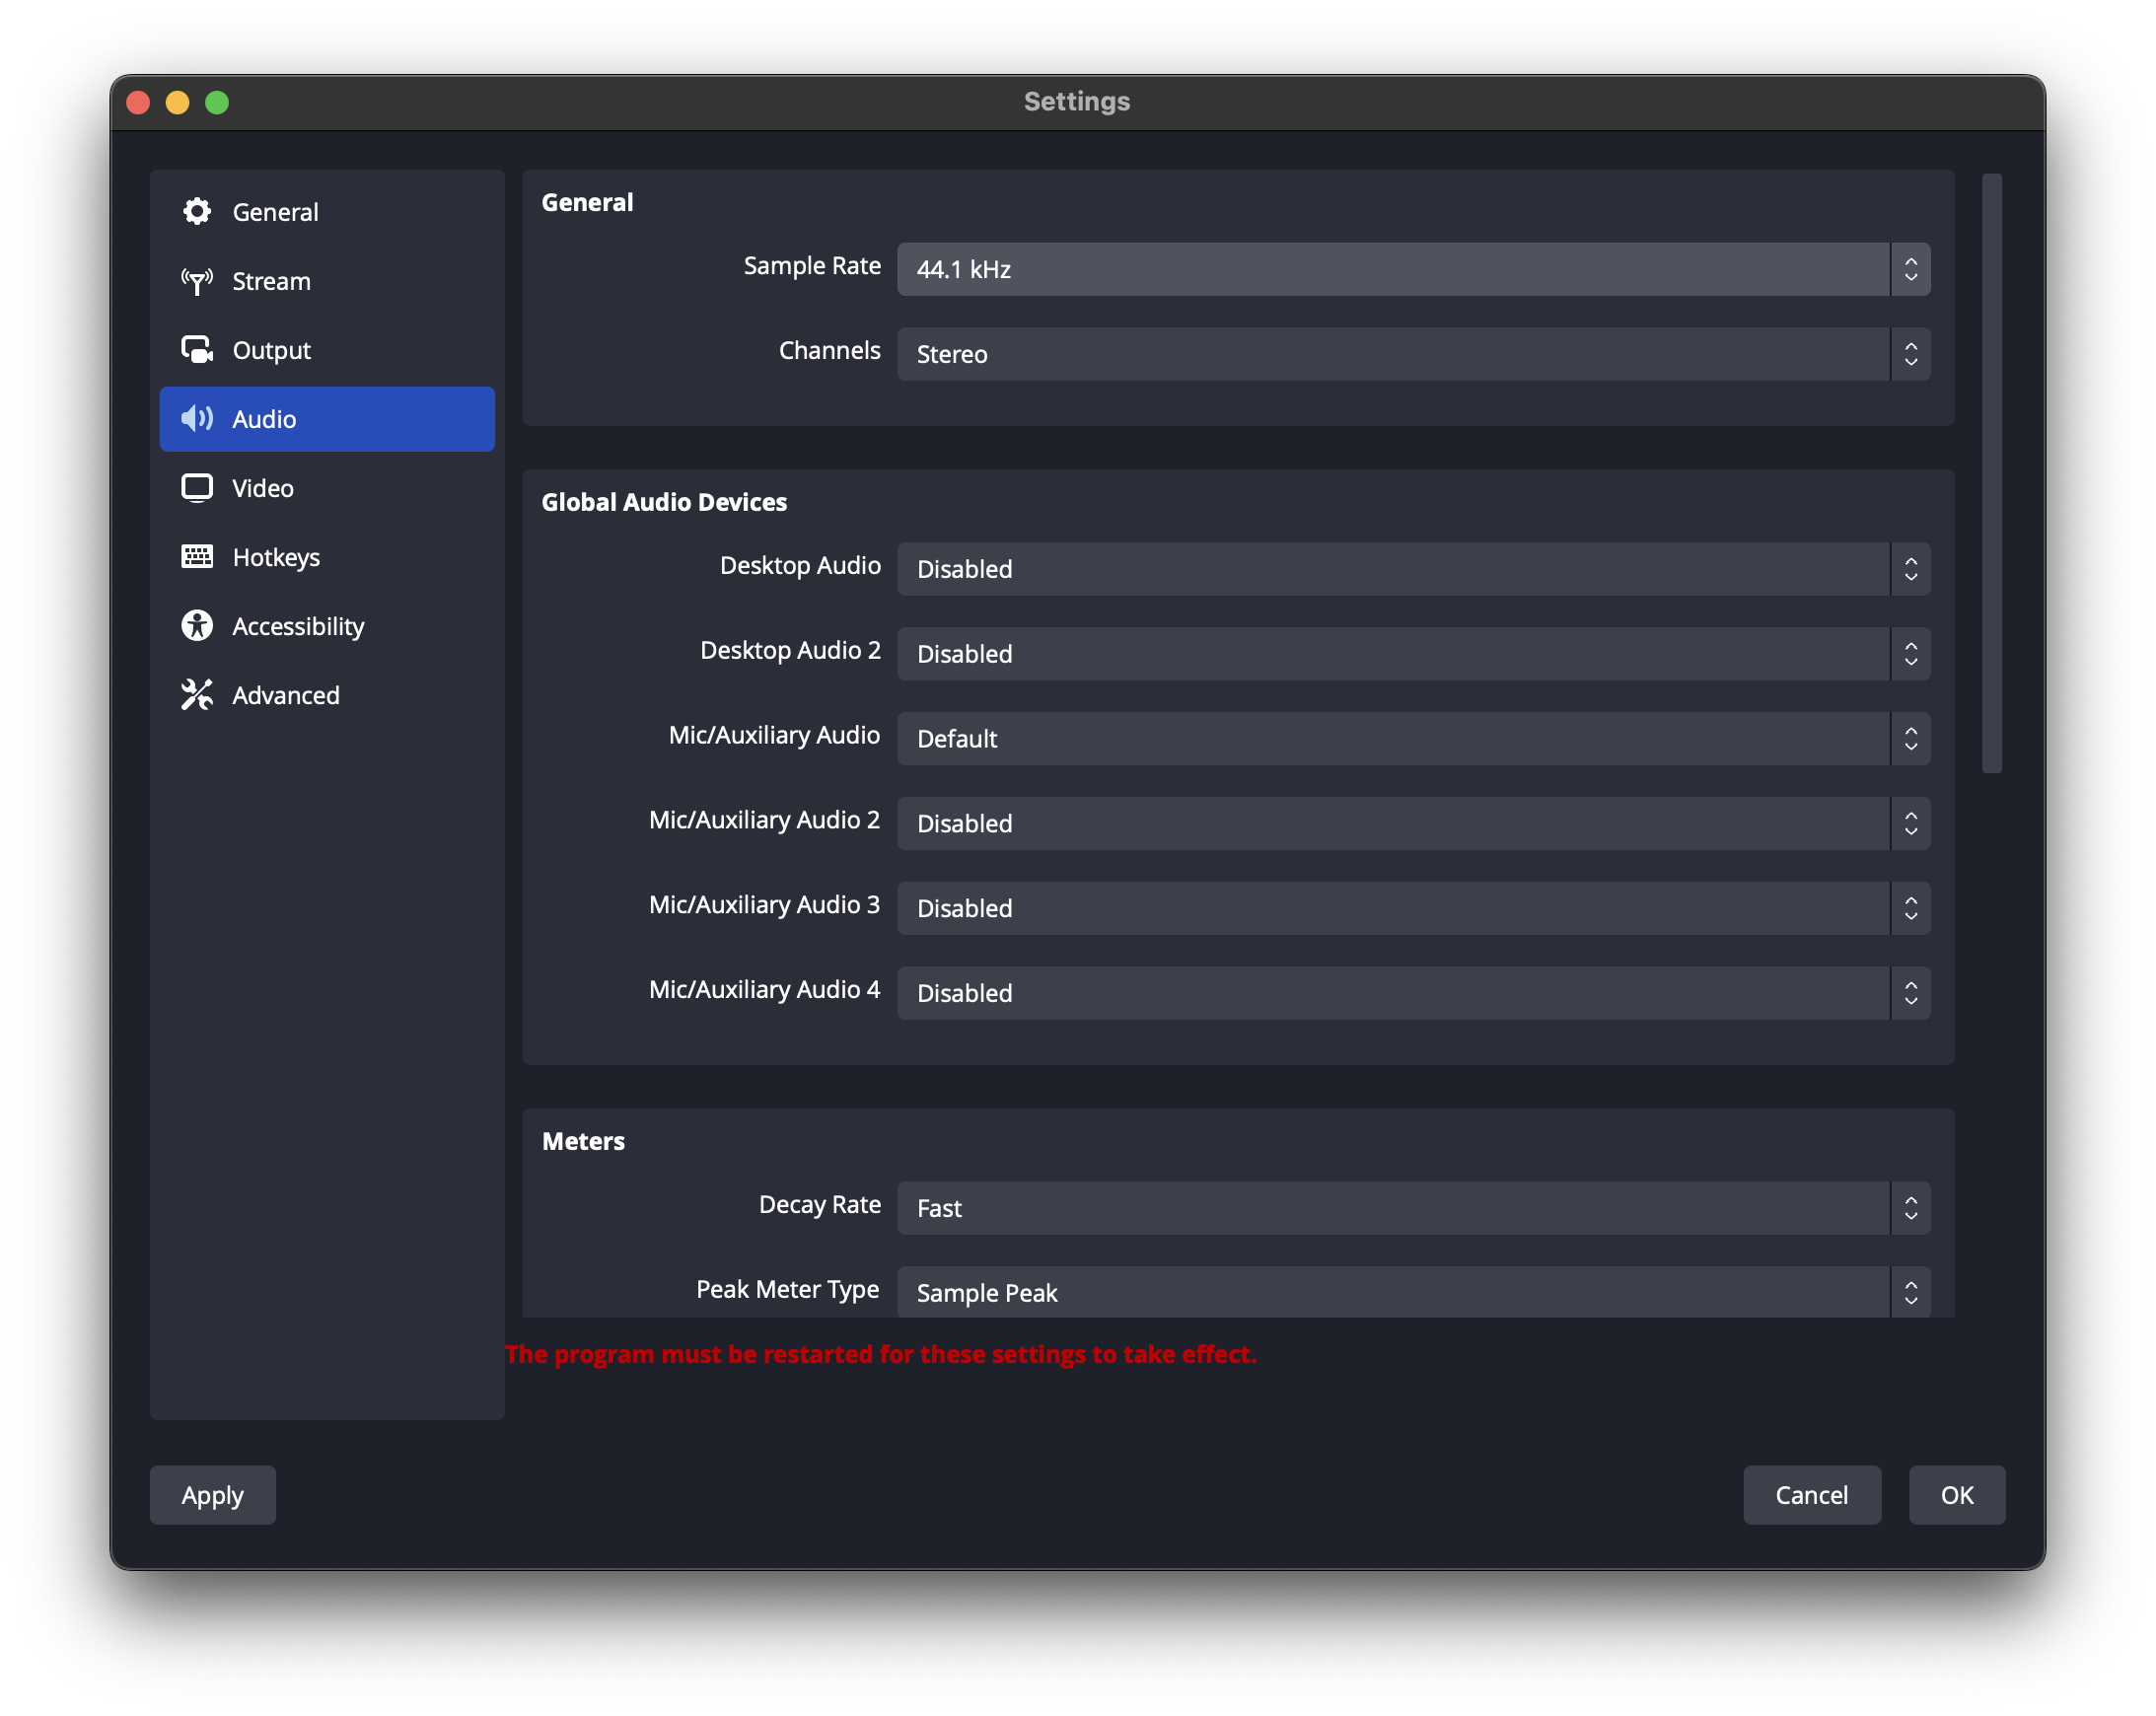2156x1716 pixels.
Task: Click the Apply button
Action: click(212, 1495)
